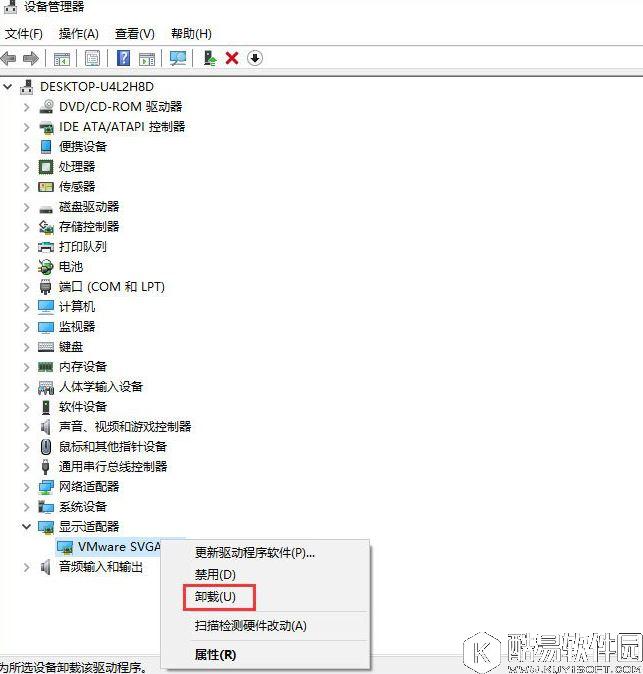Click the 存储控制器 storage controller icon
The height and width of the screenshot is (674, 643).
point(46,227)
